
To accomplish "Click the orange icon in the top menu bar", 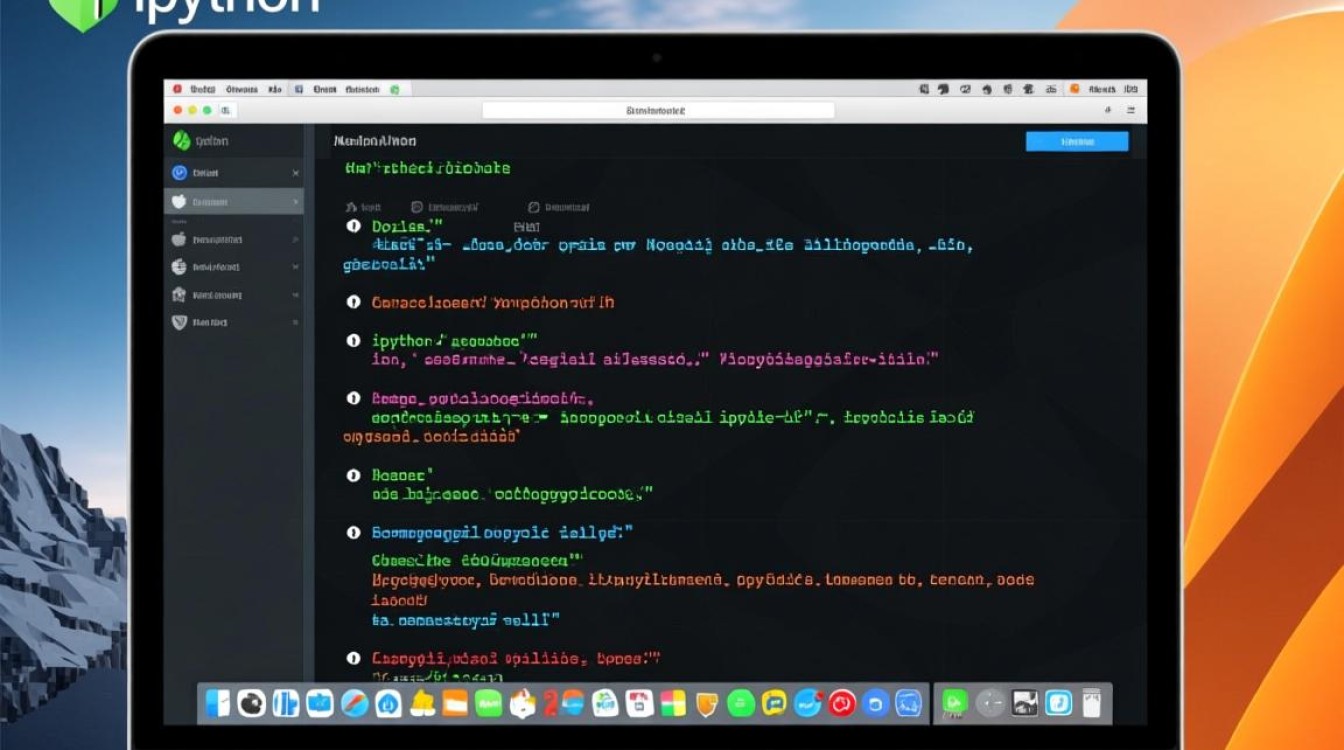I will coord(1075,89).
